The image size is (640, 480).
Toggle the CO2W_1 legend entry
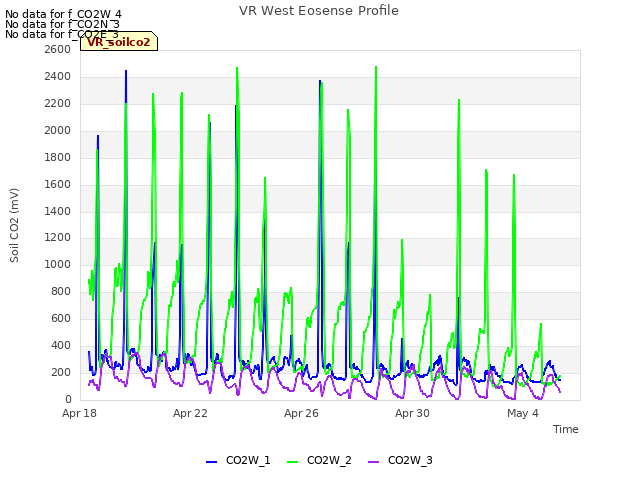click(238, 460)
